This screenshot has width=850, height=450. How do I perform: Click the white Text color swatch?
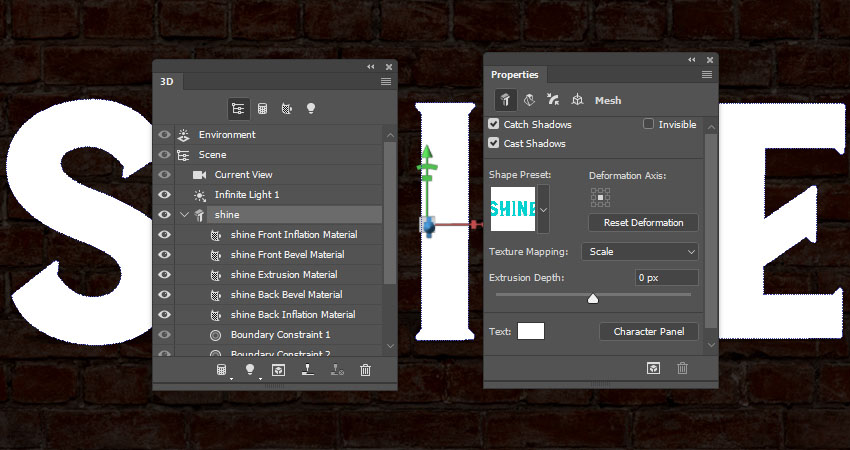(x=531, y=331)
